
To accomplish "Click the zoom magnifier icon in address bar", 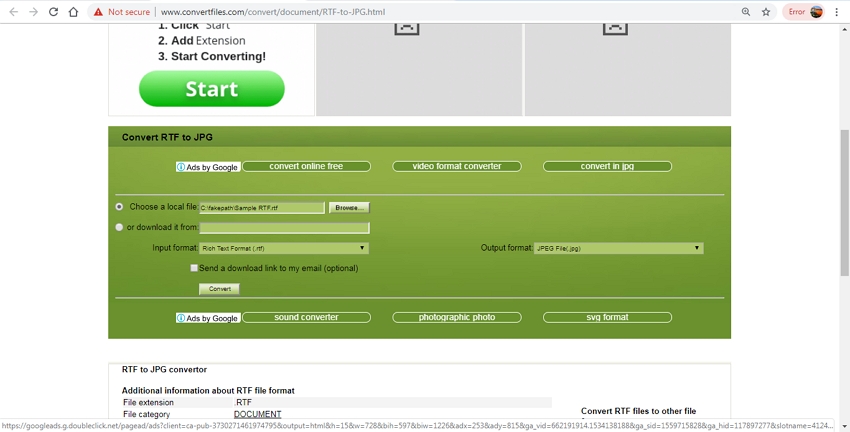I will click(x=746, y=12).
